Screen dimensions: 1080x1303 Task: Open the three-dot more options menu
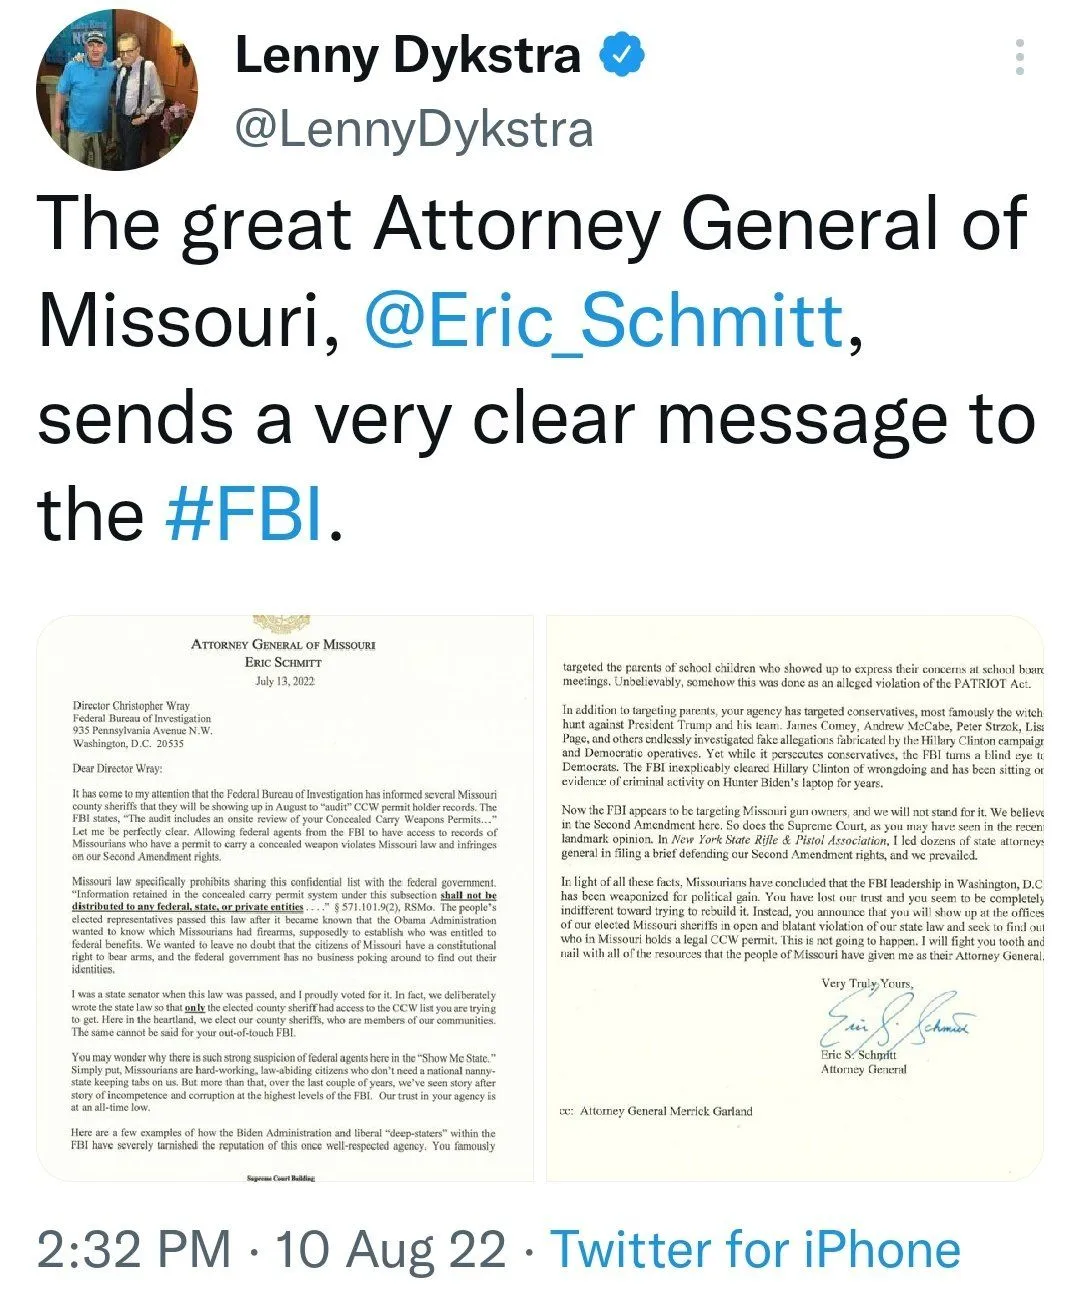click(x=1019, y=58)
